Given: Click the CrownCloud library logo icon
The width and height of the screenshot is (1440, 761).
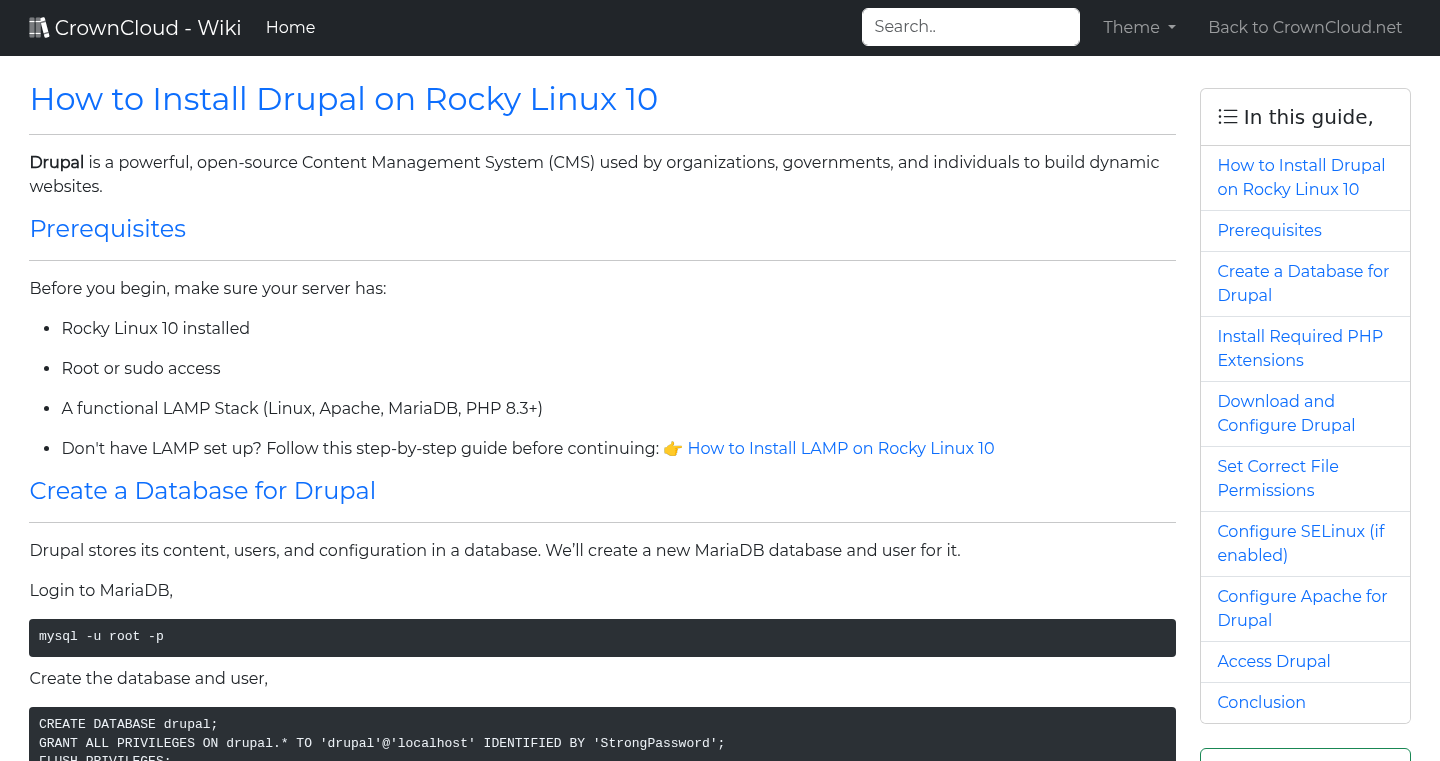Looking at the screenshot, I should click(x=39, y=26).
